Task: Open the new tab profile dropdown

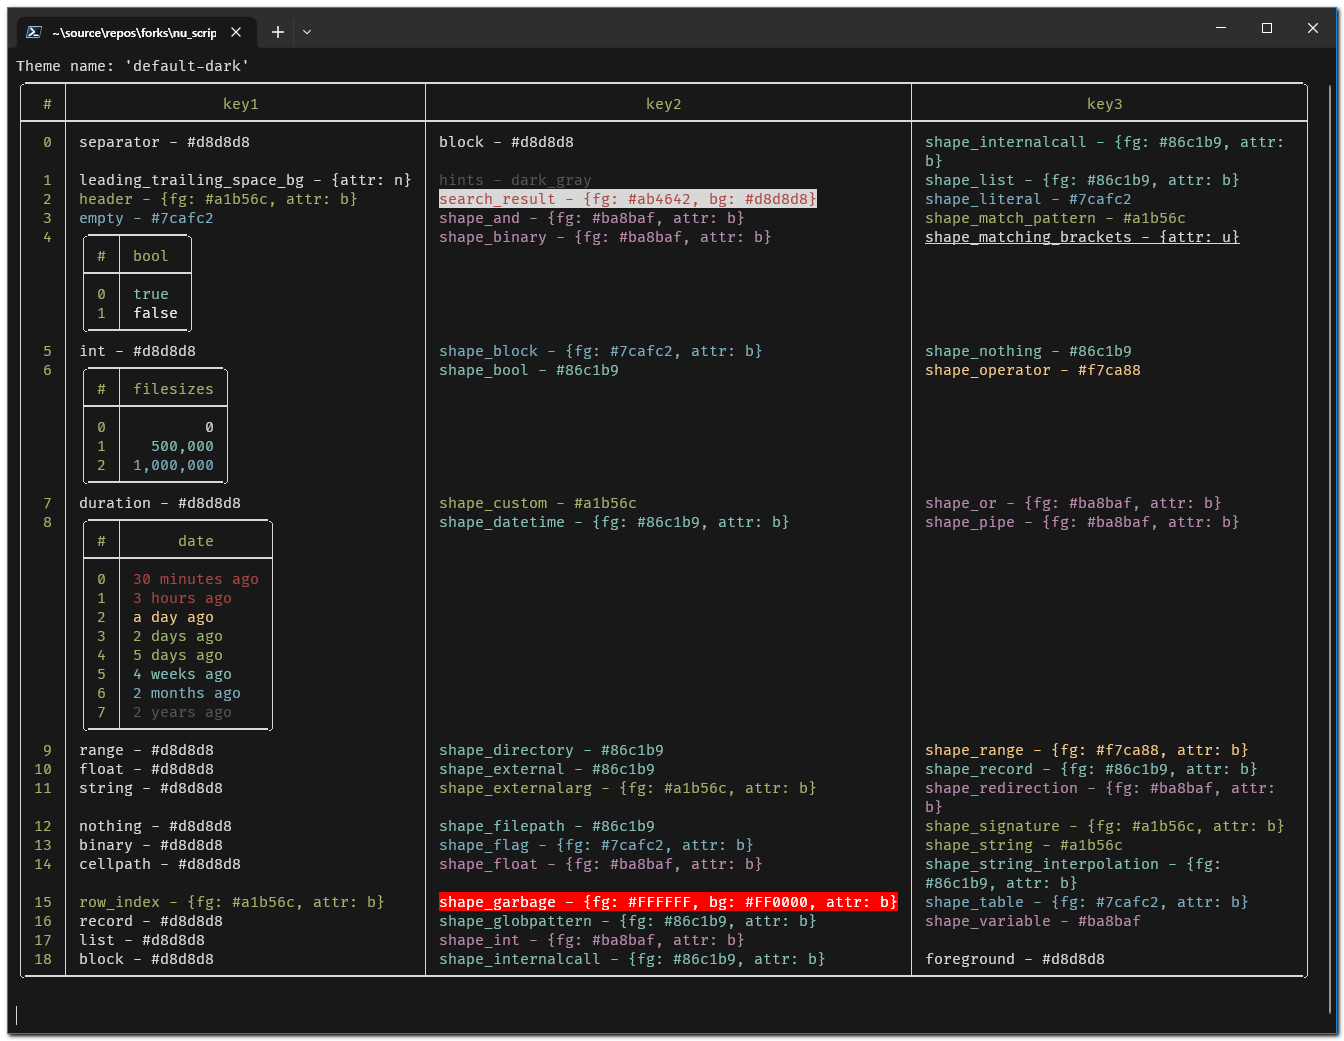Action: click(x=307, y=32)
